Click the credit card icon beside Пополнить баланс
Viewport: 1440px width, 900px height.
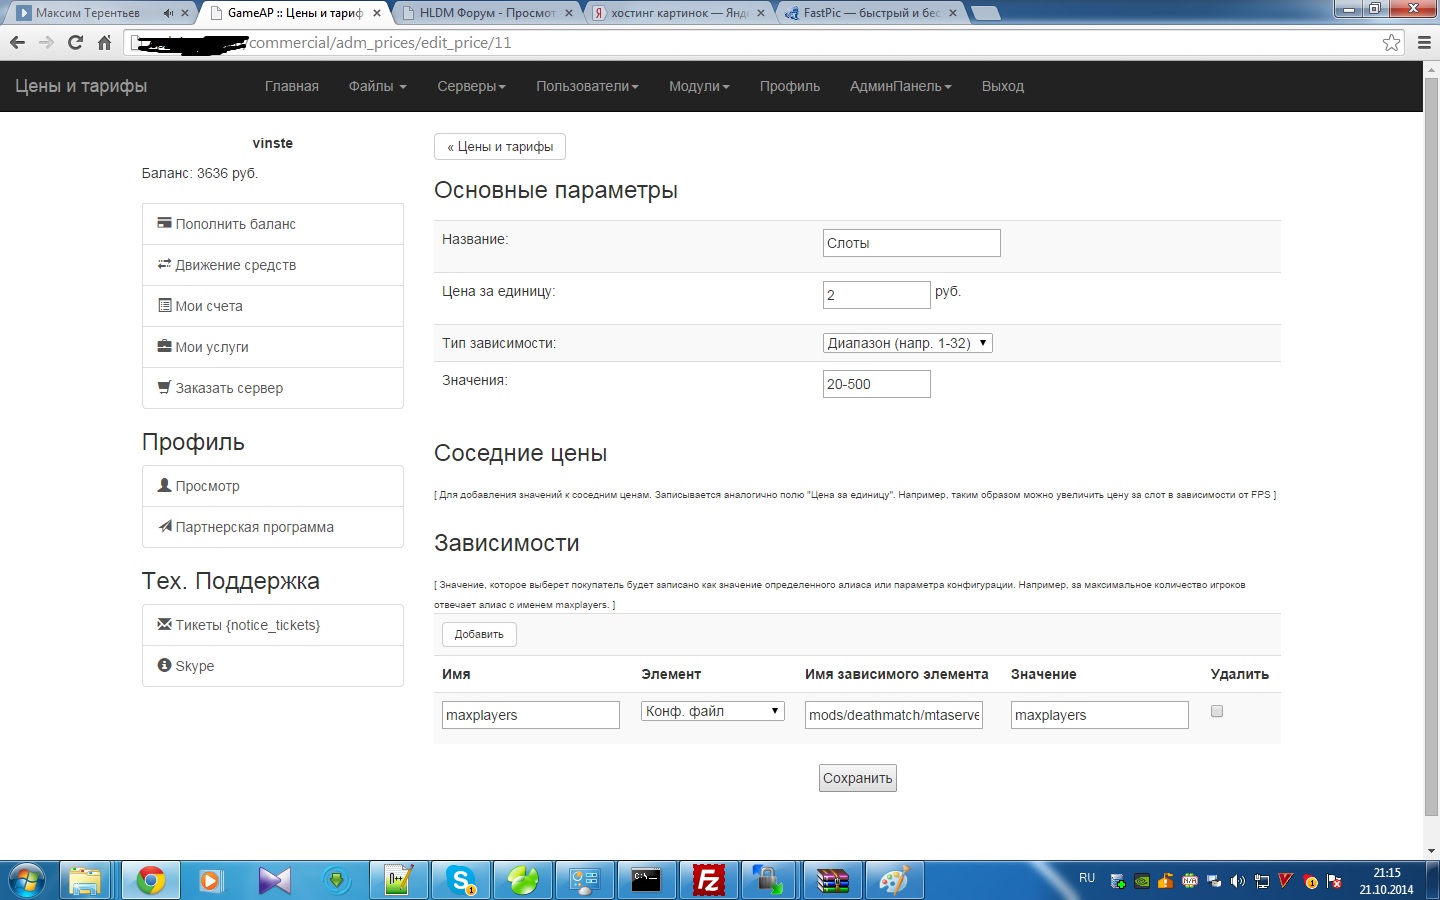(x=164, y=223)
